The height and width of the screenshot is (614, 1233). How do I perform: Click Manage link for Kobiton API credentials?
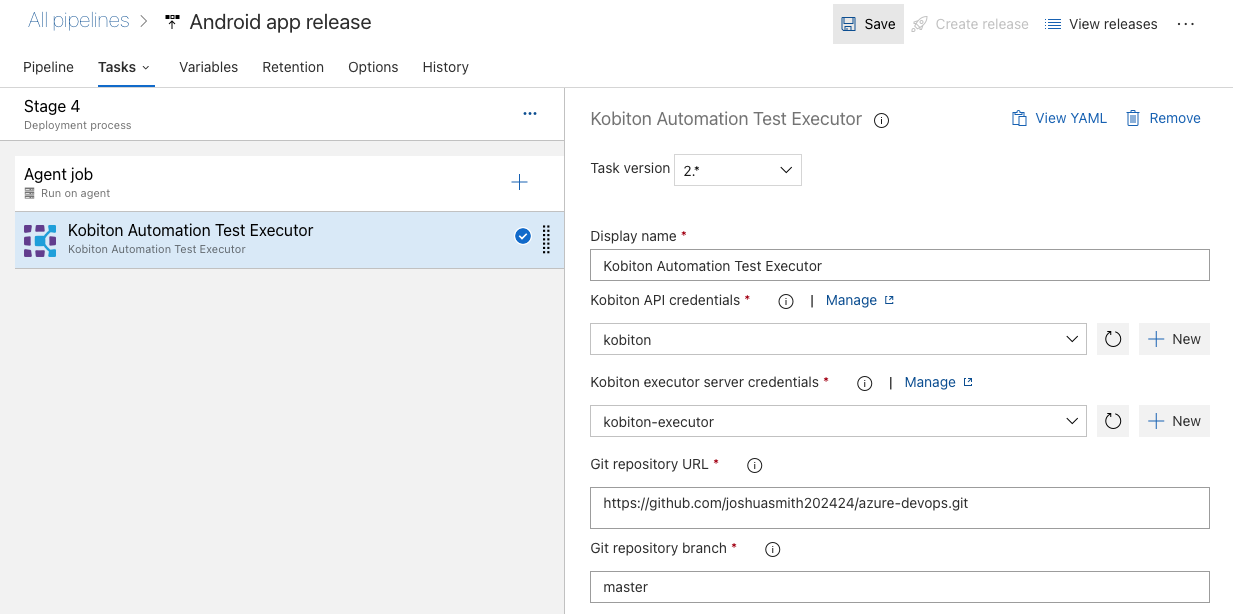860,300
